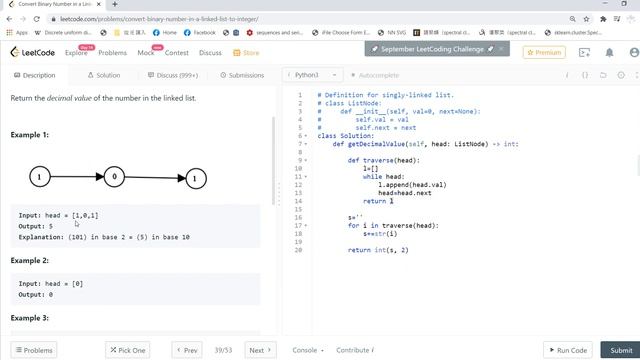This screenshot has height=360, width=640.
Task: Open the Mock nav item
Action: coord(146,53)
